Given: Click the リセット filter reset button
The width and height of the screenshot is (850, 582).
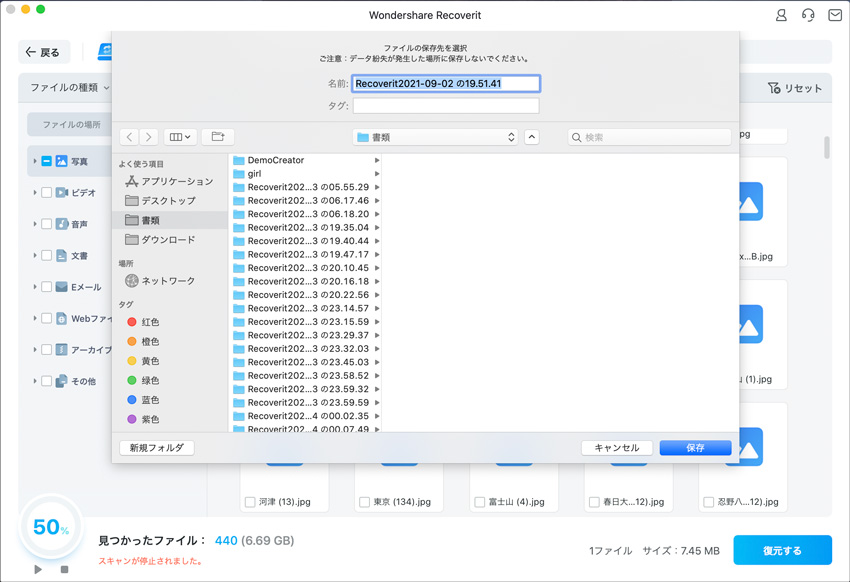Looking at the screenshot, I should [795, 88].
